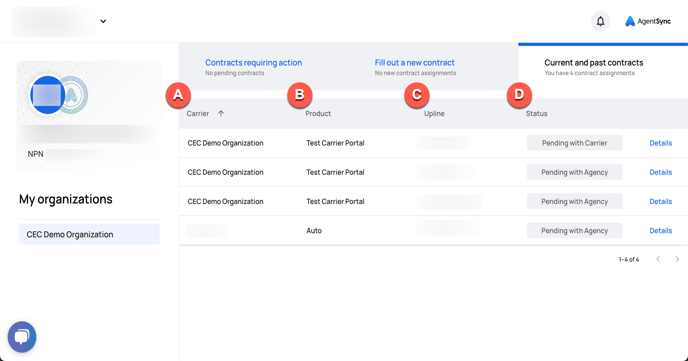Click the Upline column header
This screenshot has width=688, height=361.
click(x=434, y=114)
